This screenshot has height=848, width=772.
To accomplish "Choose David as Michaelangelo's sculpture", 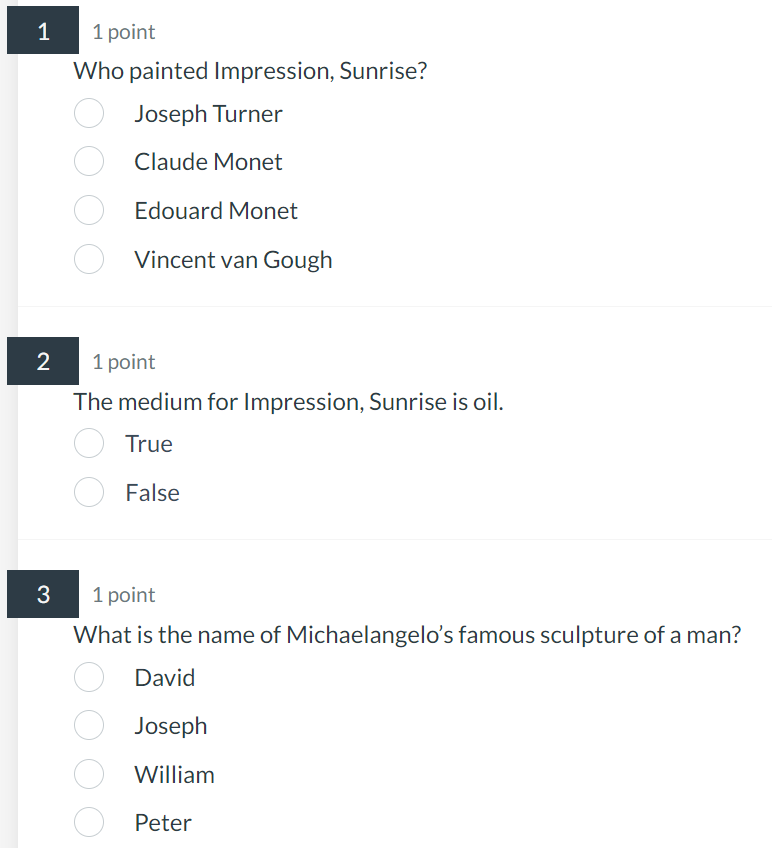I will [x=89, y=677].
